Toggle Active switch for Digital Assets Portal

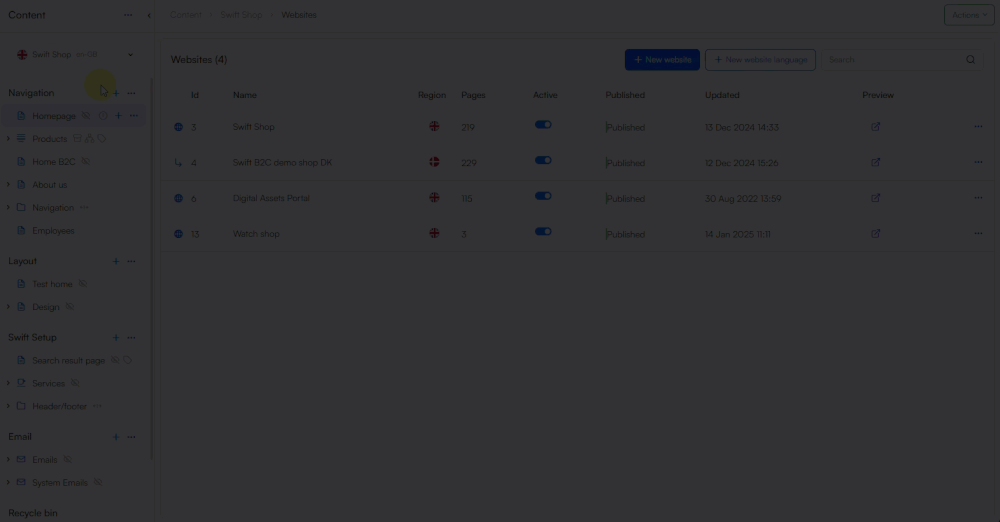[x=543, y=197]
